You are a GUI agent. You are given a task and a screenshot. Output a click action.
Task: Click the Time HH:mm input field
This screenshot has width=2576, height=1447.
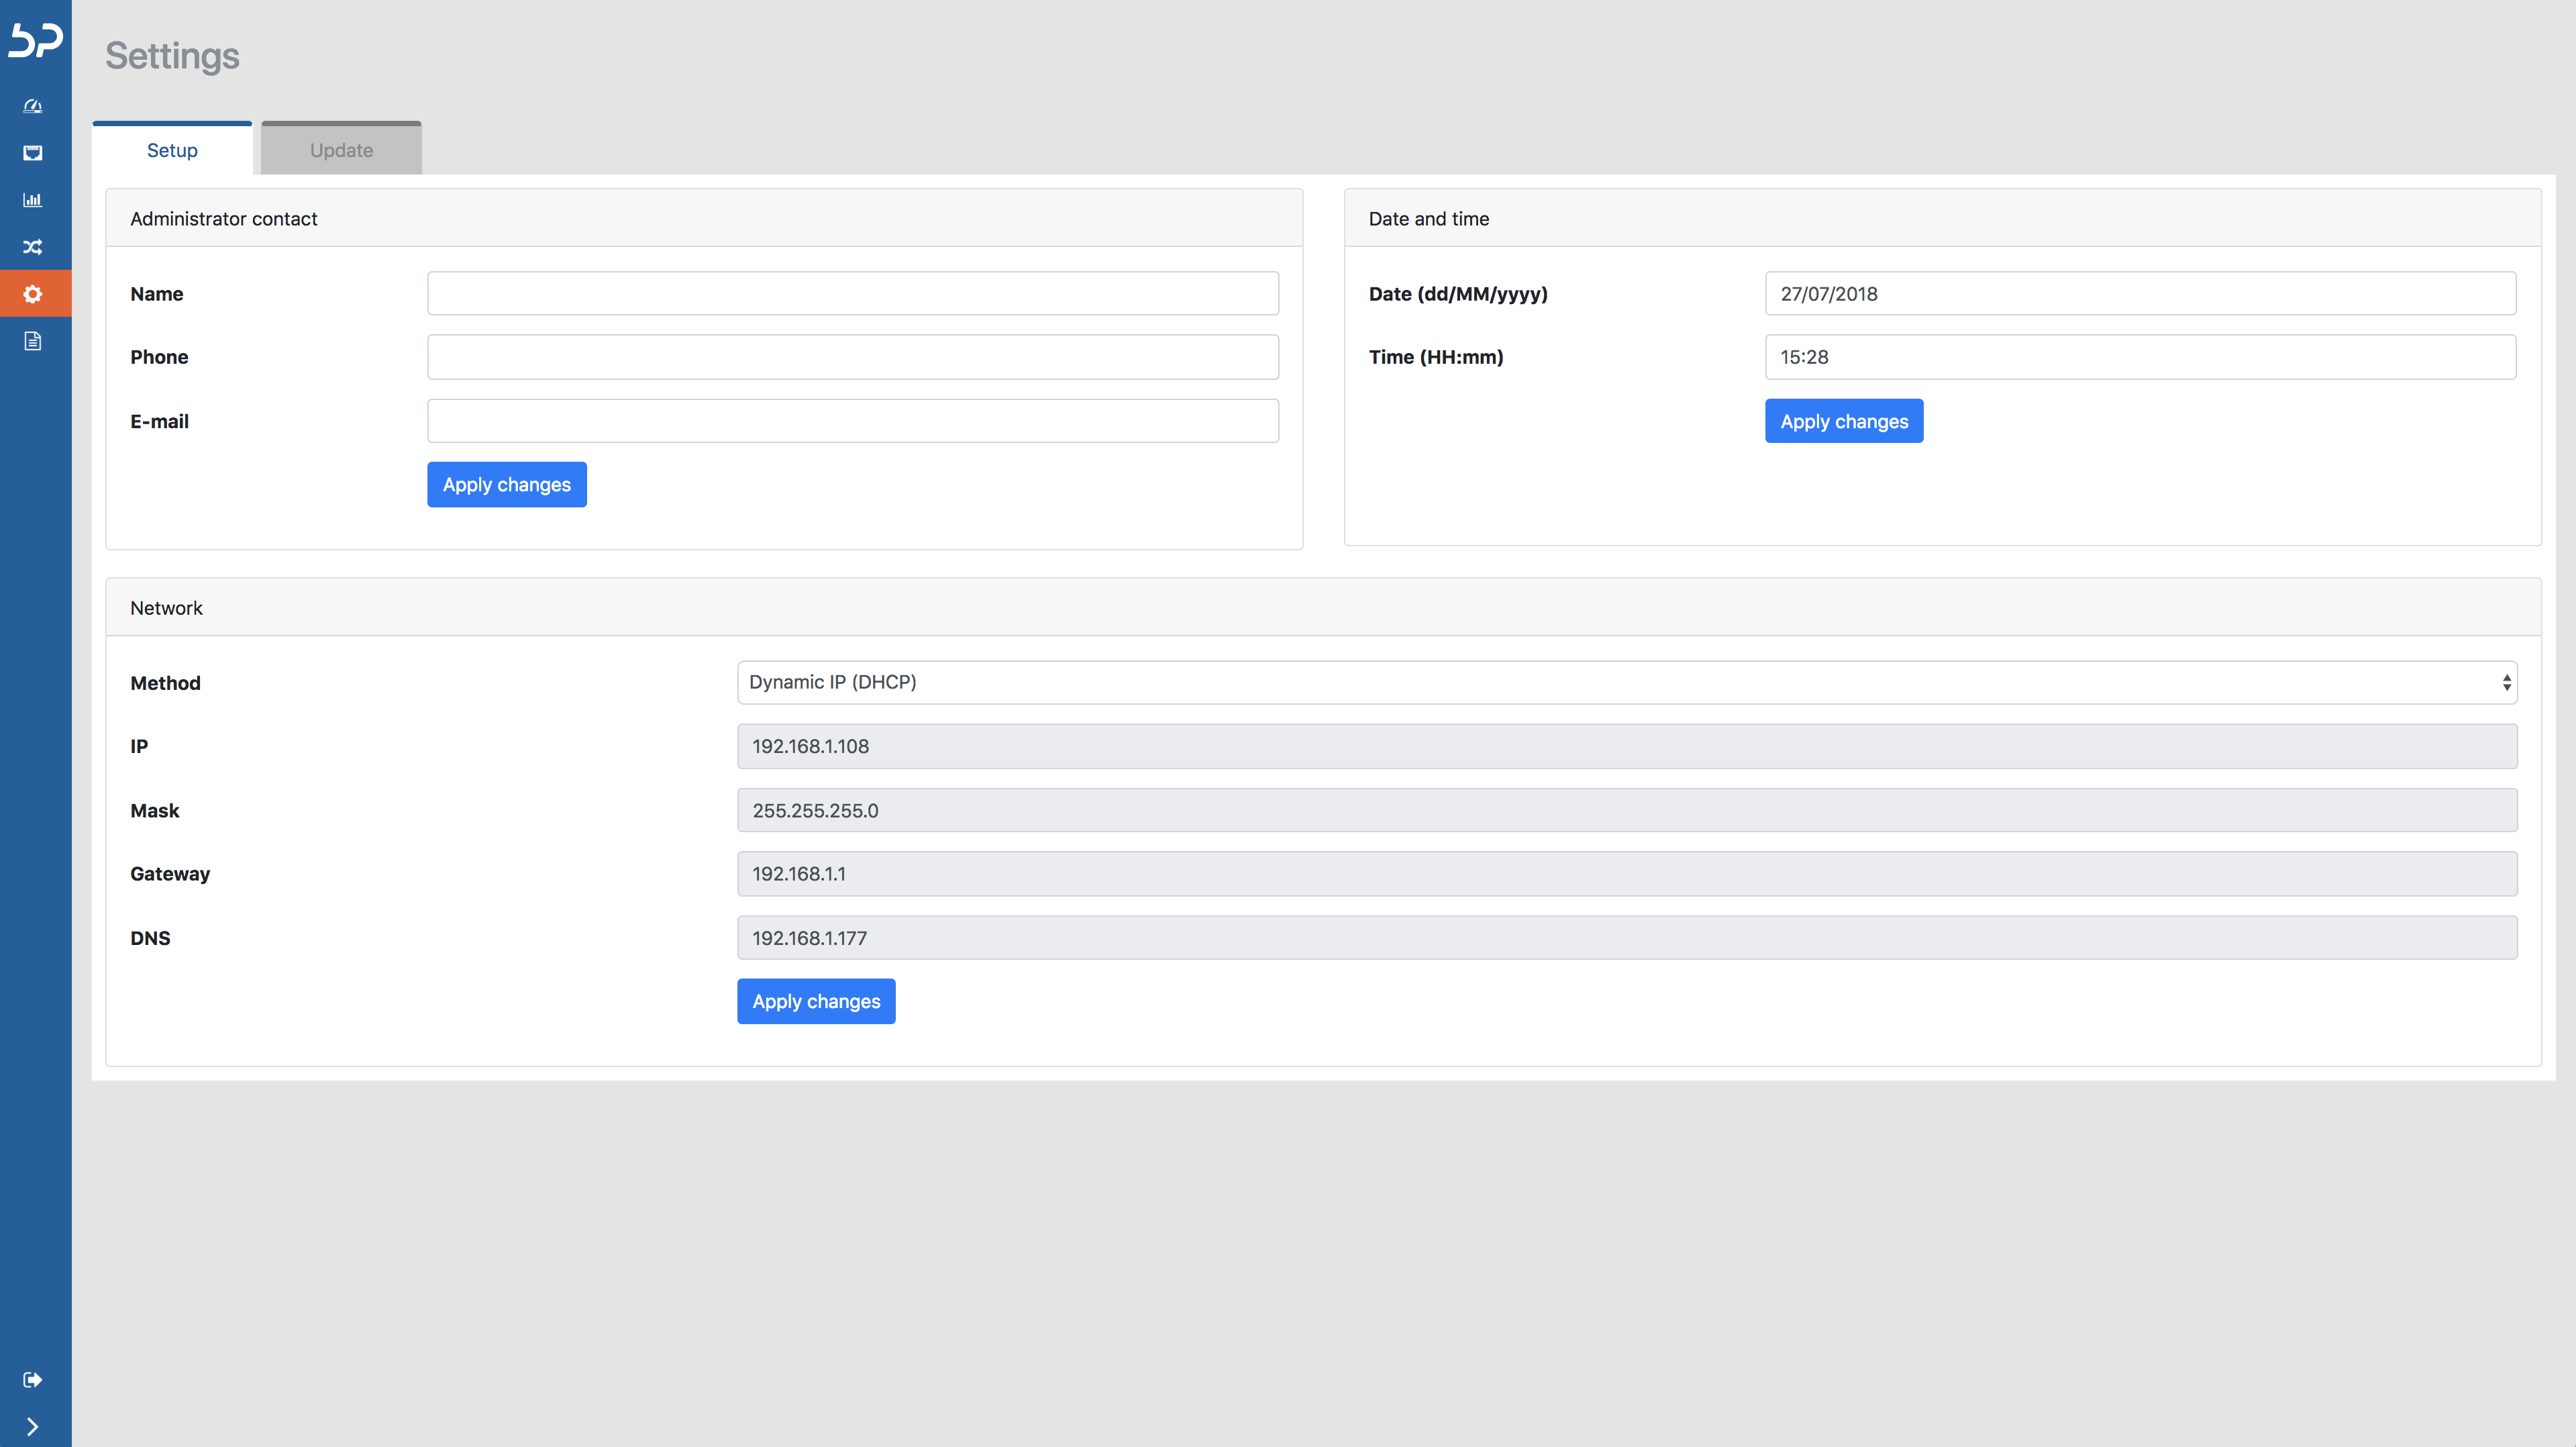pos(2139,357)
